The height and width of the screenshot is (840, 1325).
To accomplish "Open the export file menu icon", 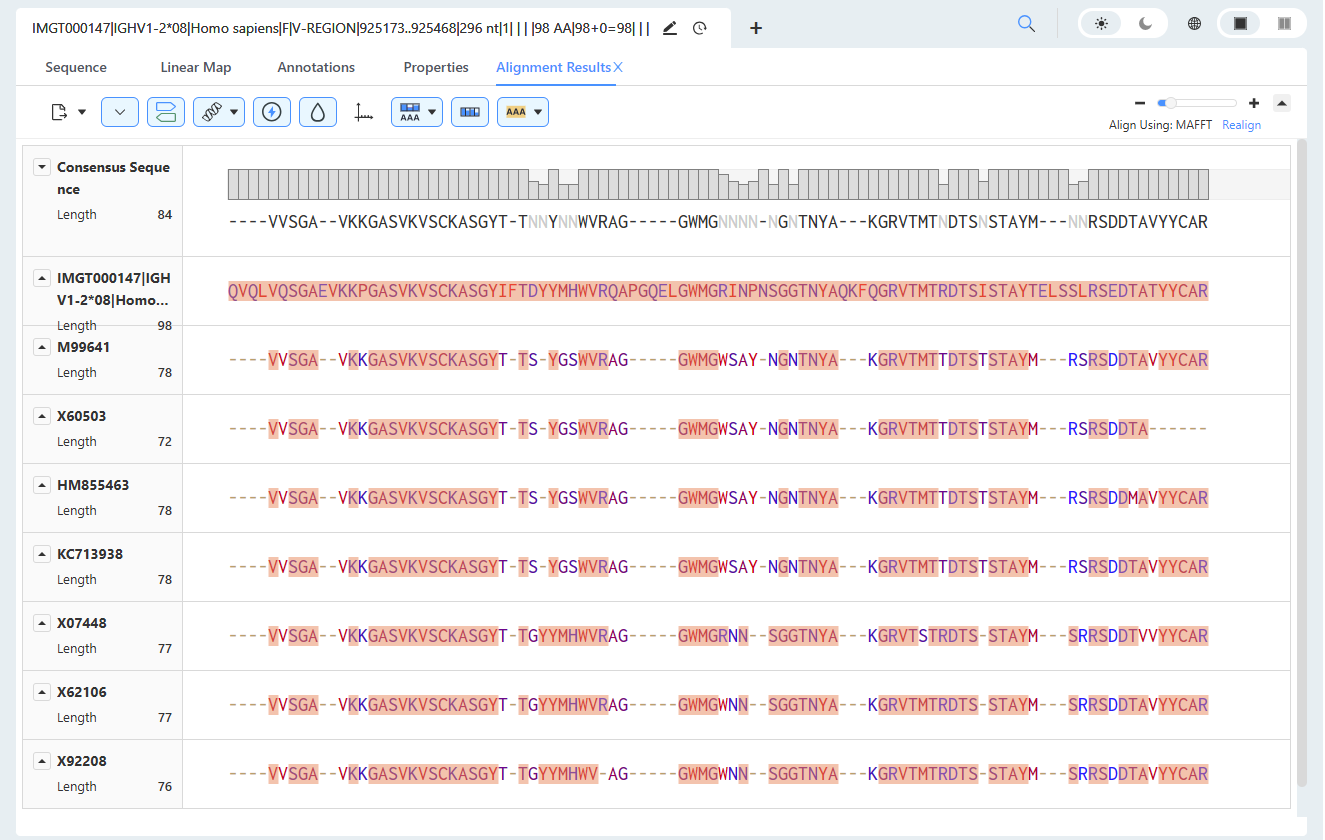I will pos(59,112).
